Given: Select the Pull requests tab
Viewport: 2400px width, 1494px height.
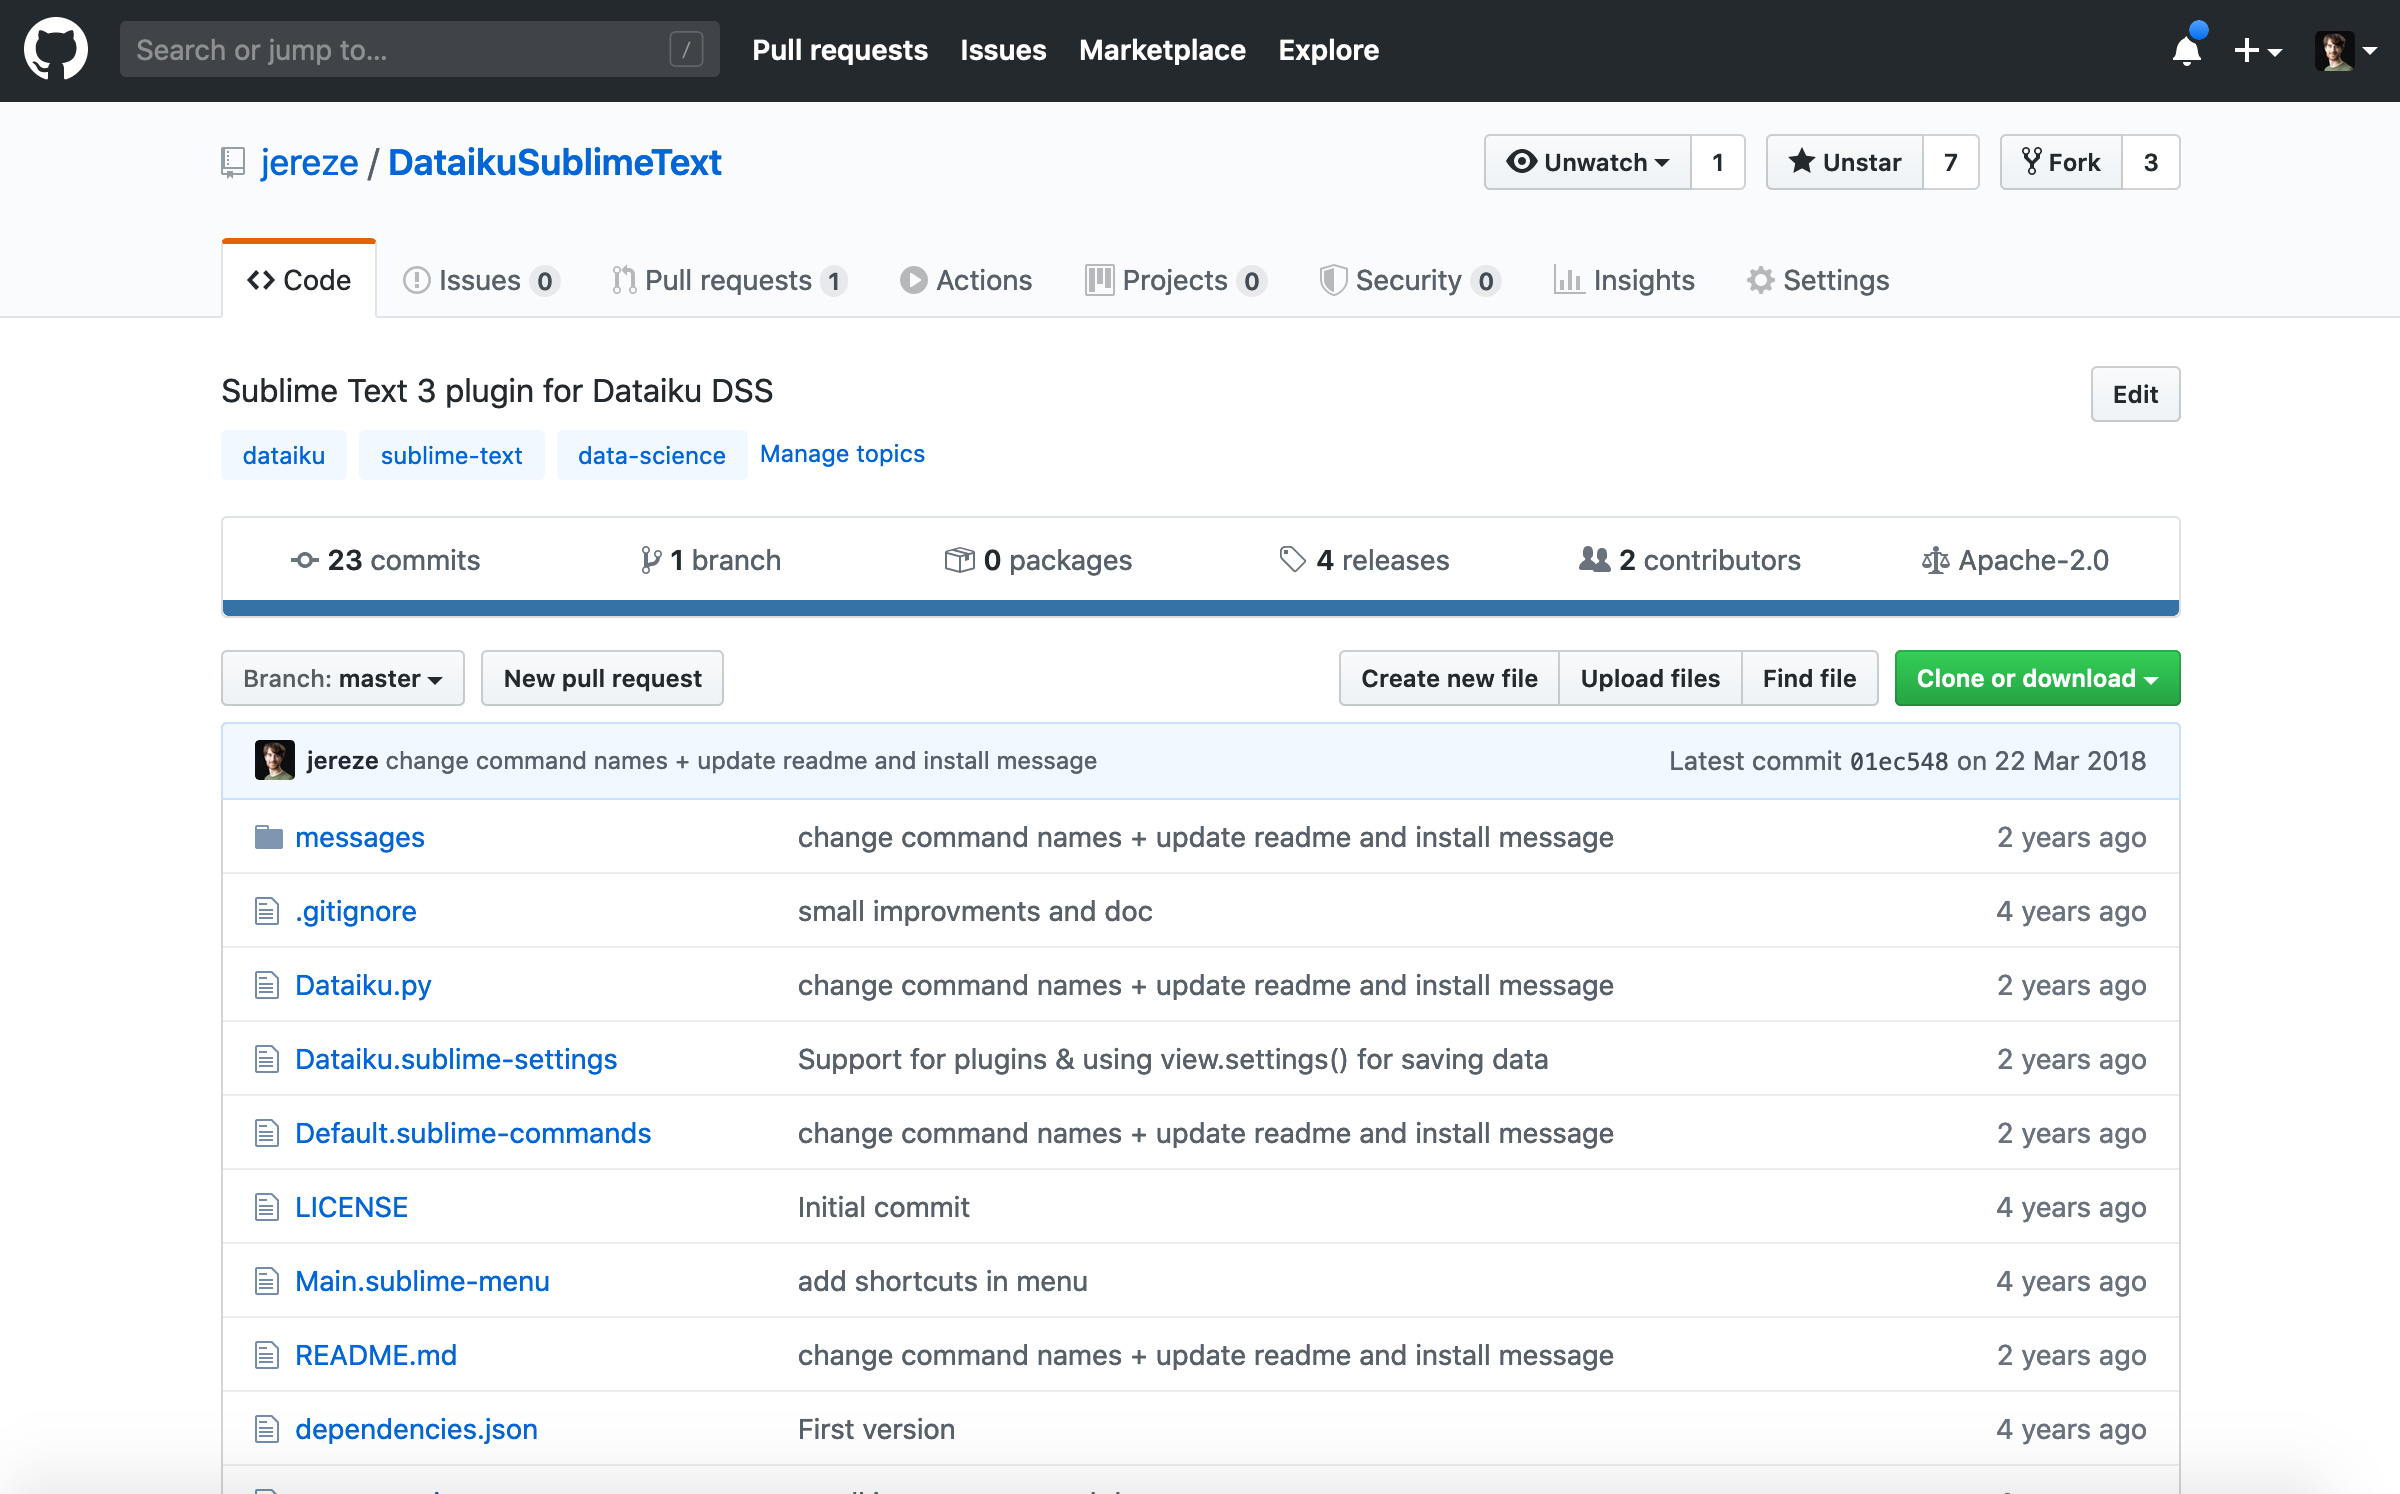Looking at the screenshot, I should tap(726, 279).
